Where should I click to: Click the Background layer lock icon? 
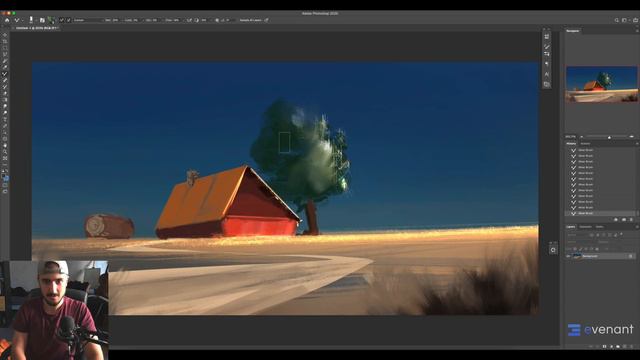coord(631,256)
